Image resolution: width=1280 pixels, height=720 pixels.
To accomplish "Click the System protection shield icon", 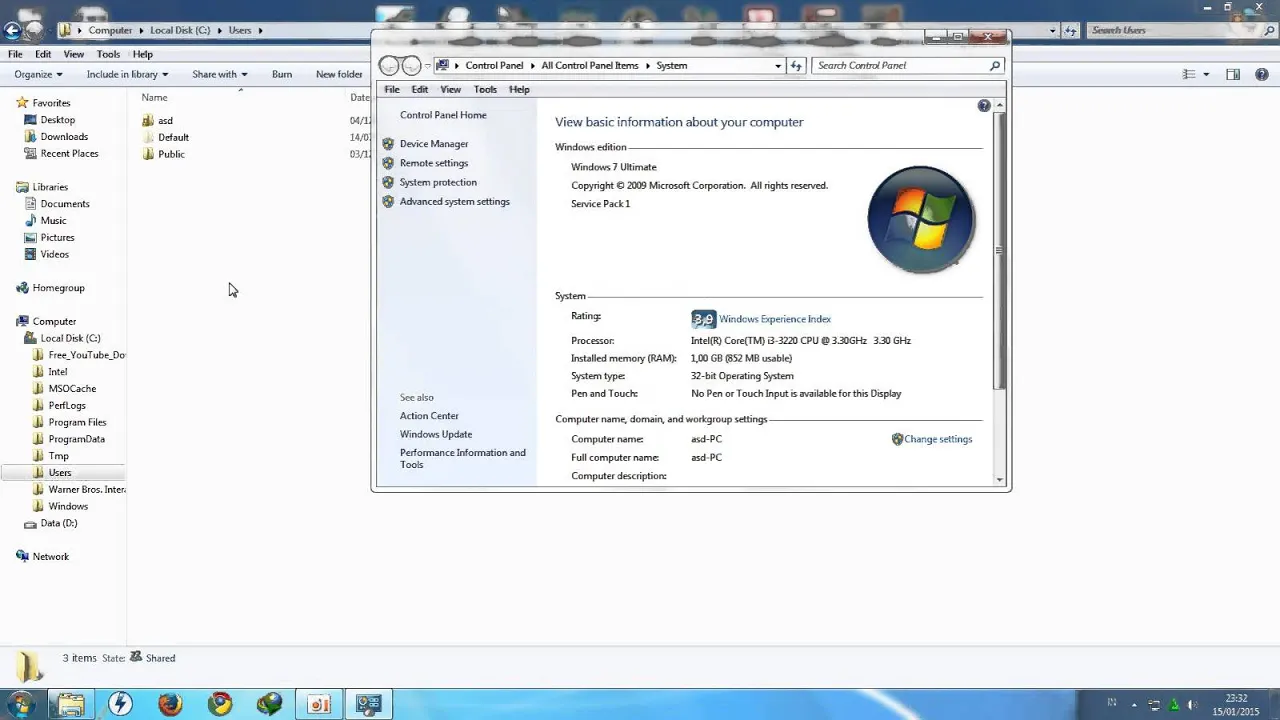I will point(388,182).
